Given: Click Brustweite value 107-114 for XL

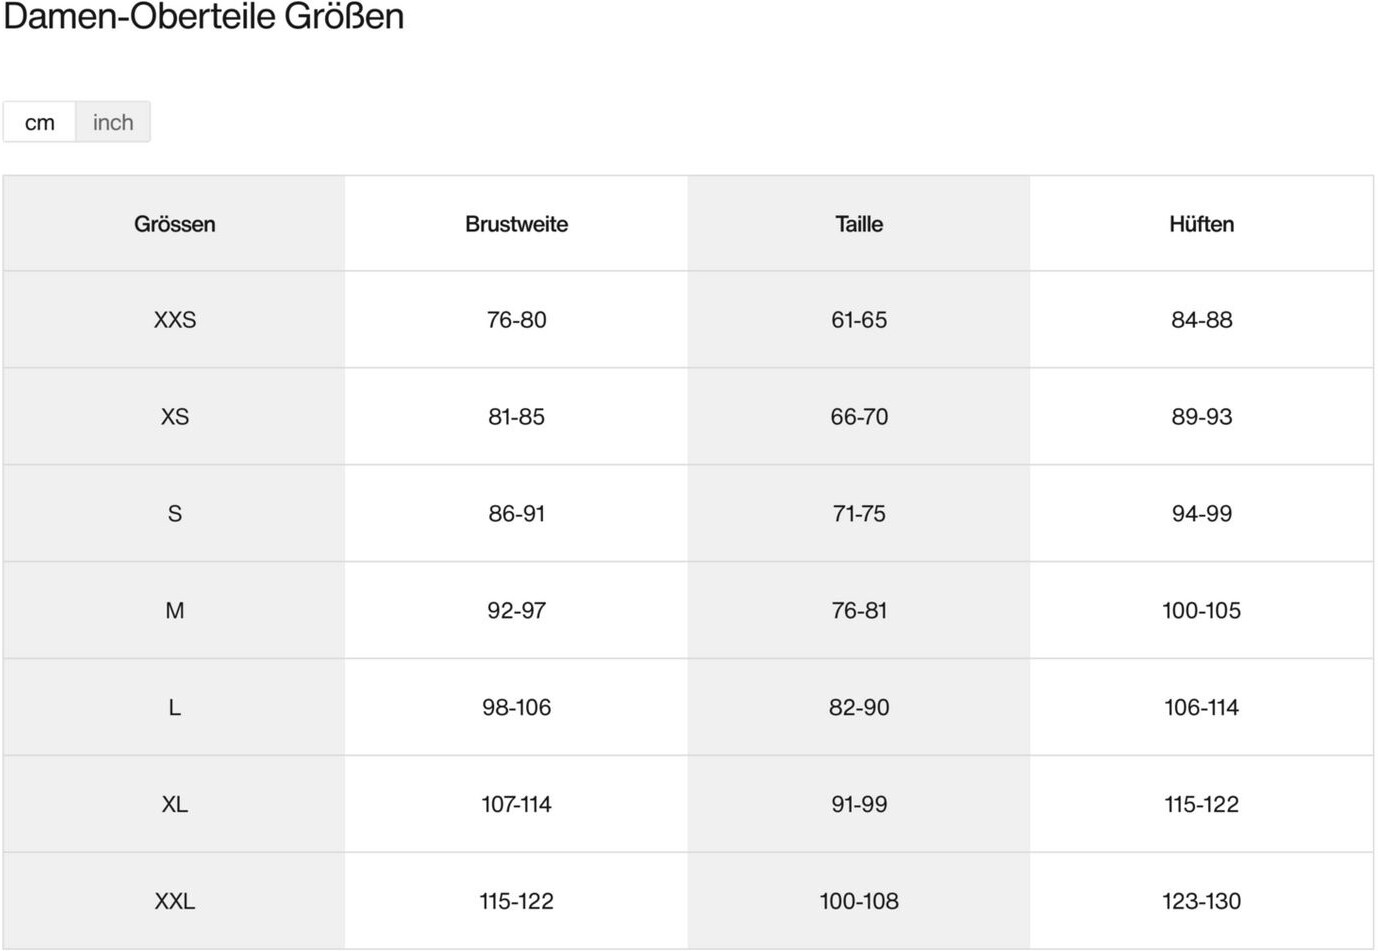Looking at the screenshot, I should [516, 804].
